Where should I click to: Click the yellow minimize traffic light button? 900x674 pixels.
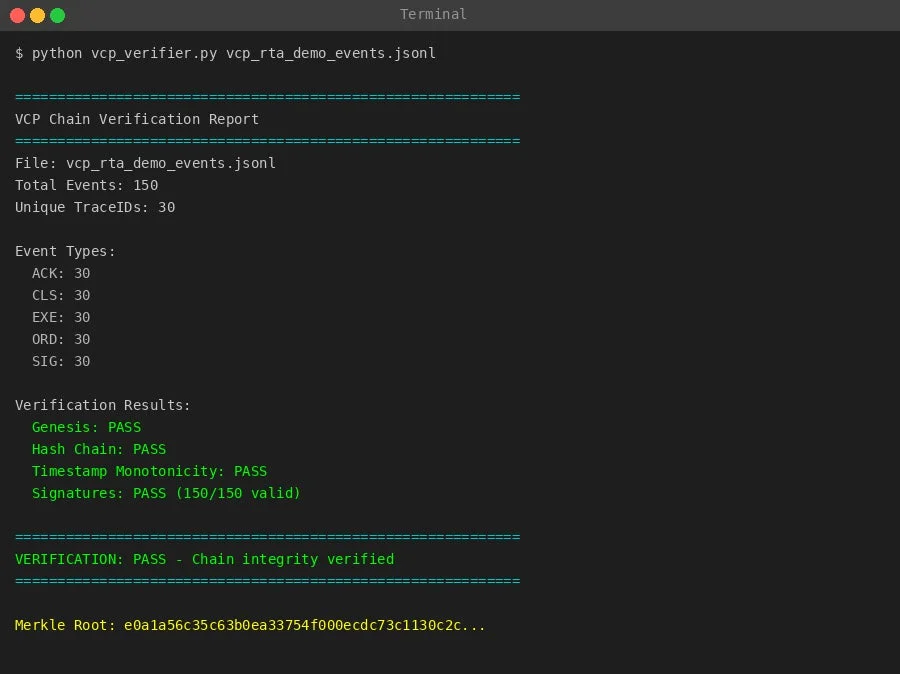tap(38, 15)
